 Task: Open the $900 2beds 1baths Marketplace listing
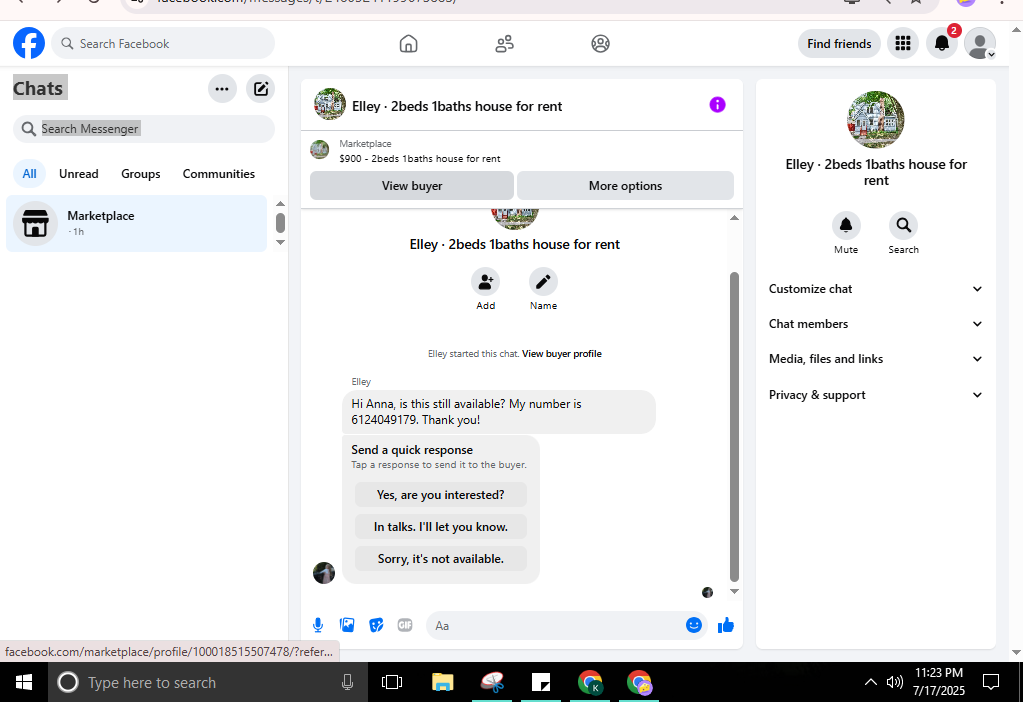coord(420,159)
